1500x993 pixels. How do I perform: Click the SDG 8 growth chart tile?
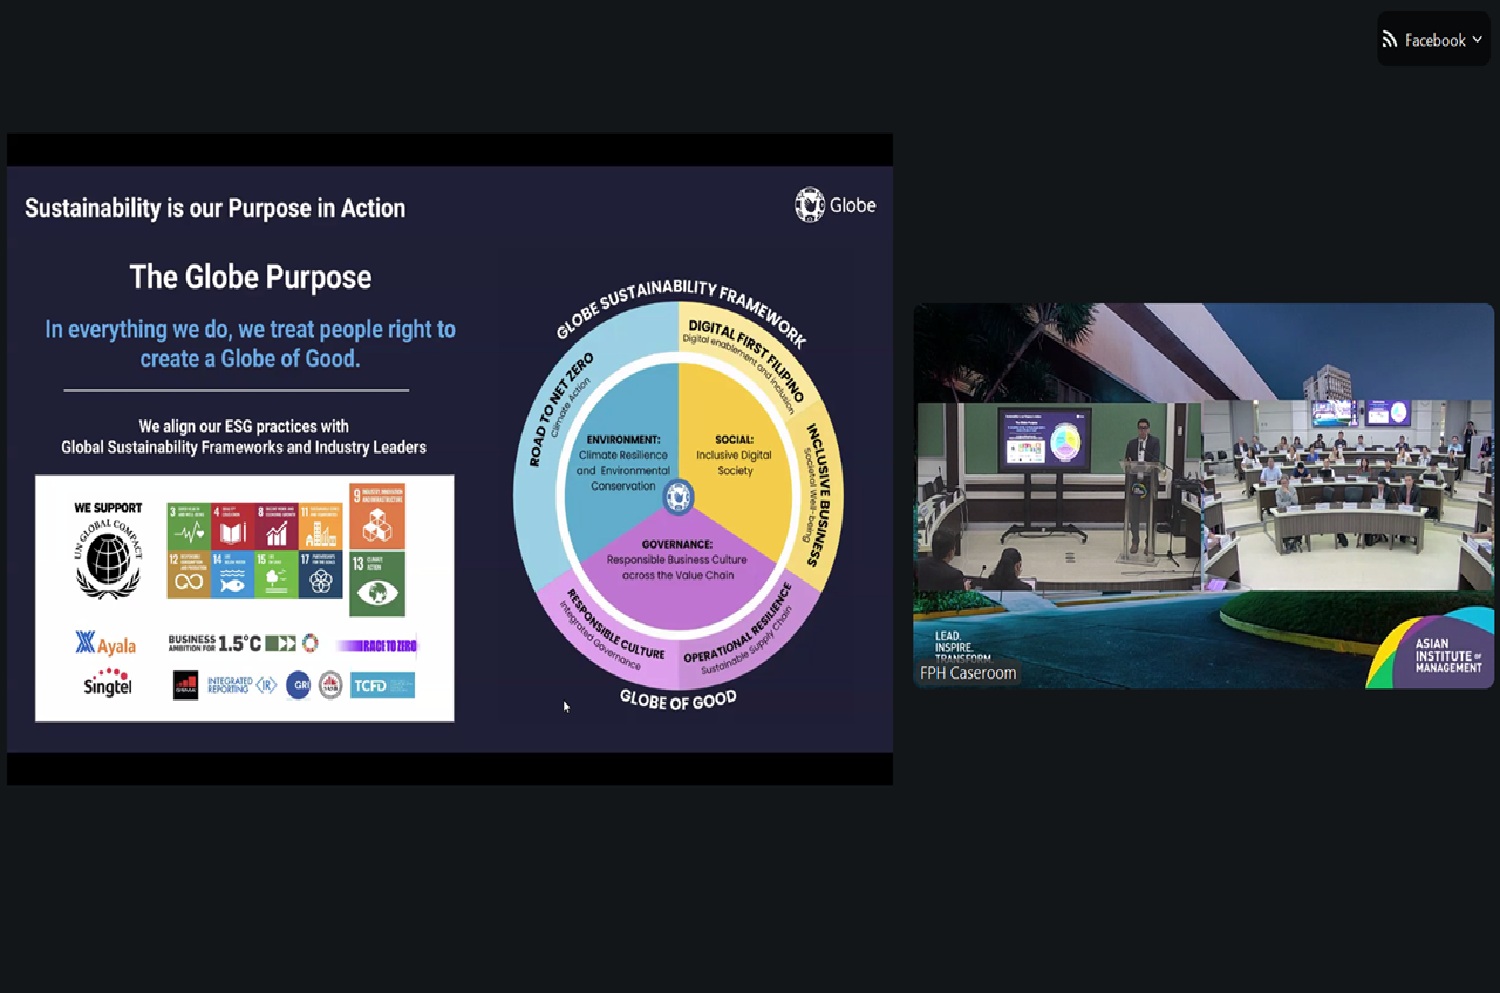[276, 525]
